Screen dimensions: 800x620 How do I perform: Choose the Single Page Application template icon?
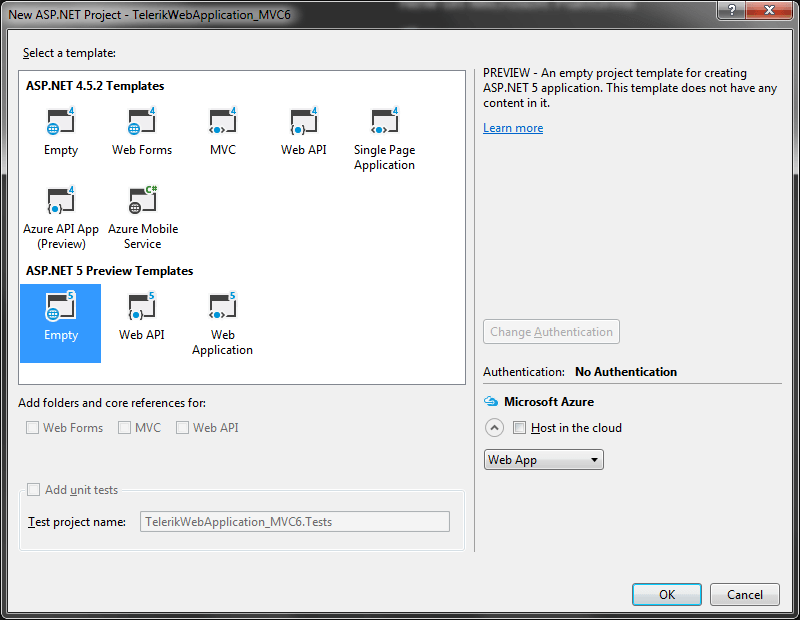pos(385,121)
